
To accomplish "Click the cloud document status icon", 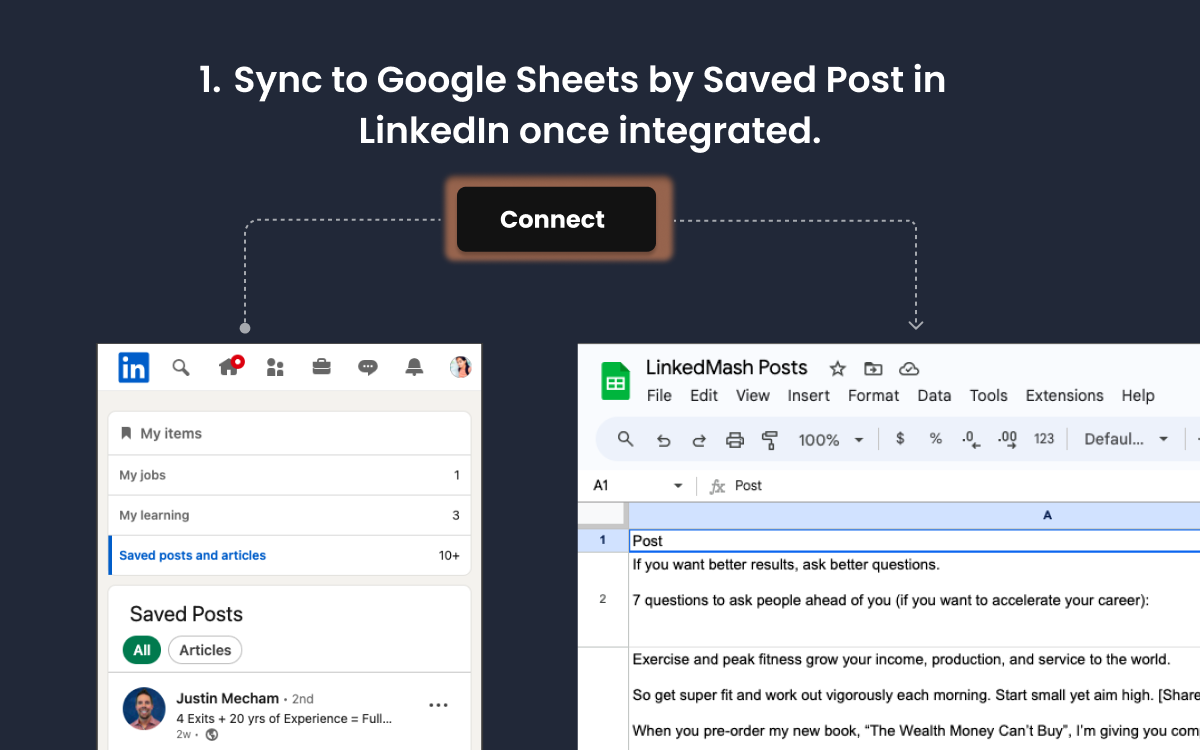I will click(909, 368).
